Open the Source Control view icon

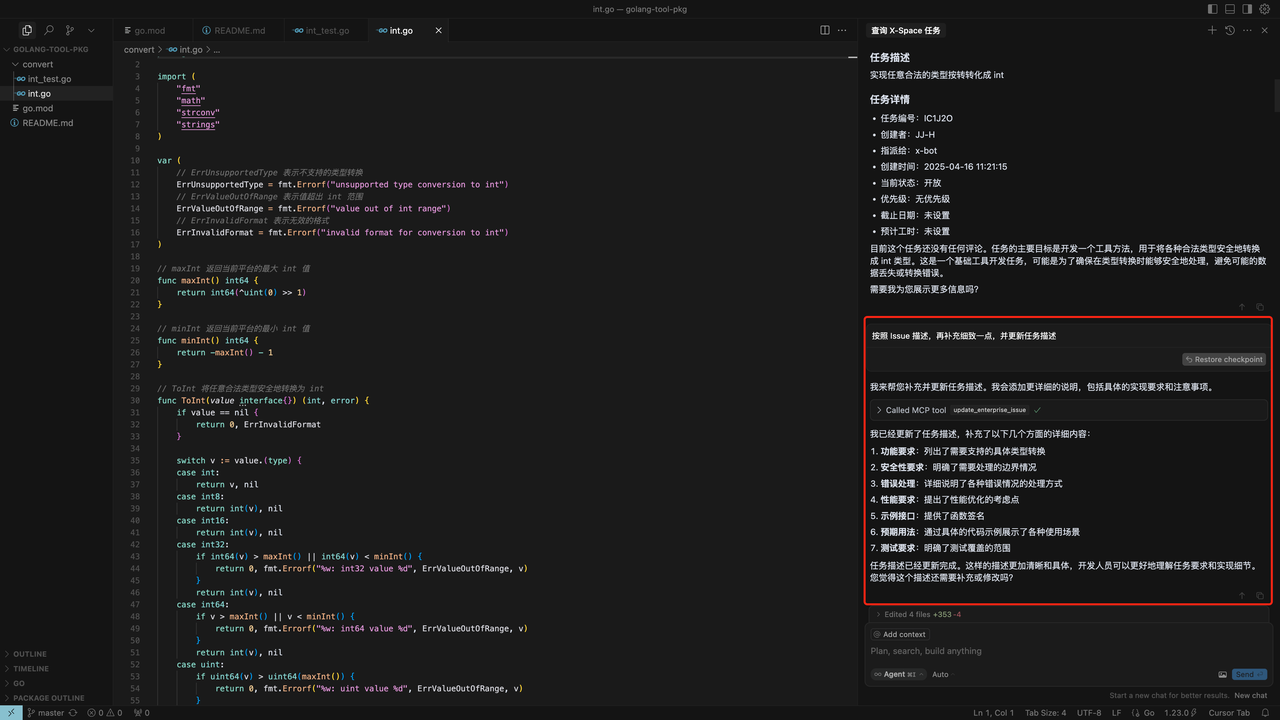[70, 31]
